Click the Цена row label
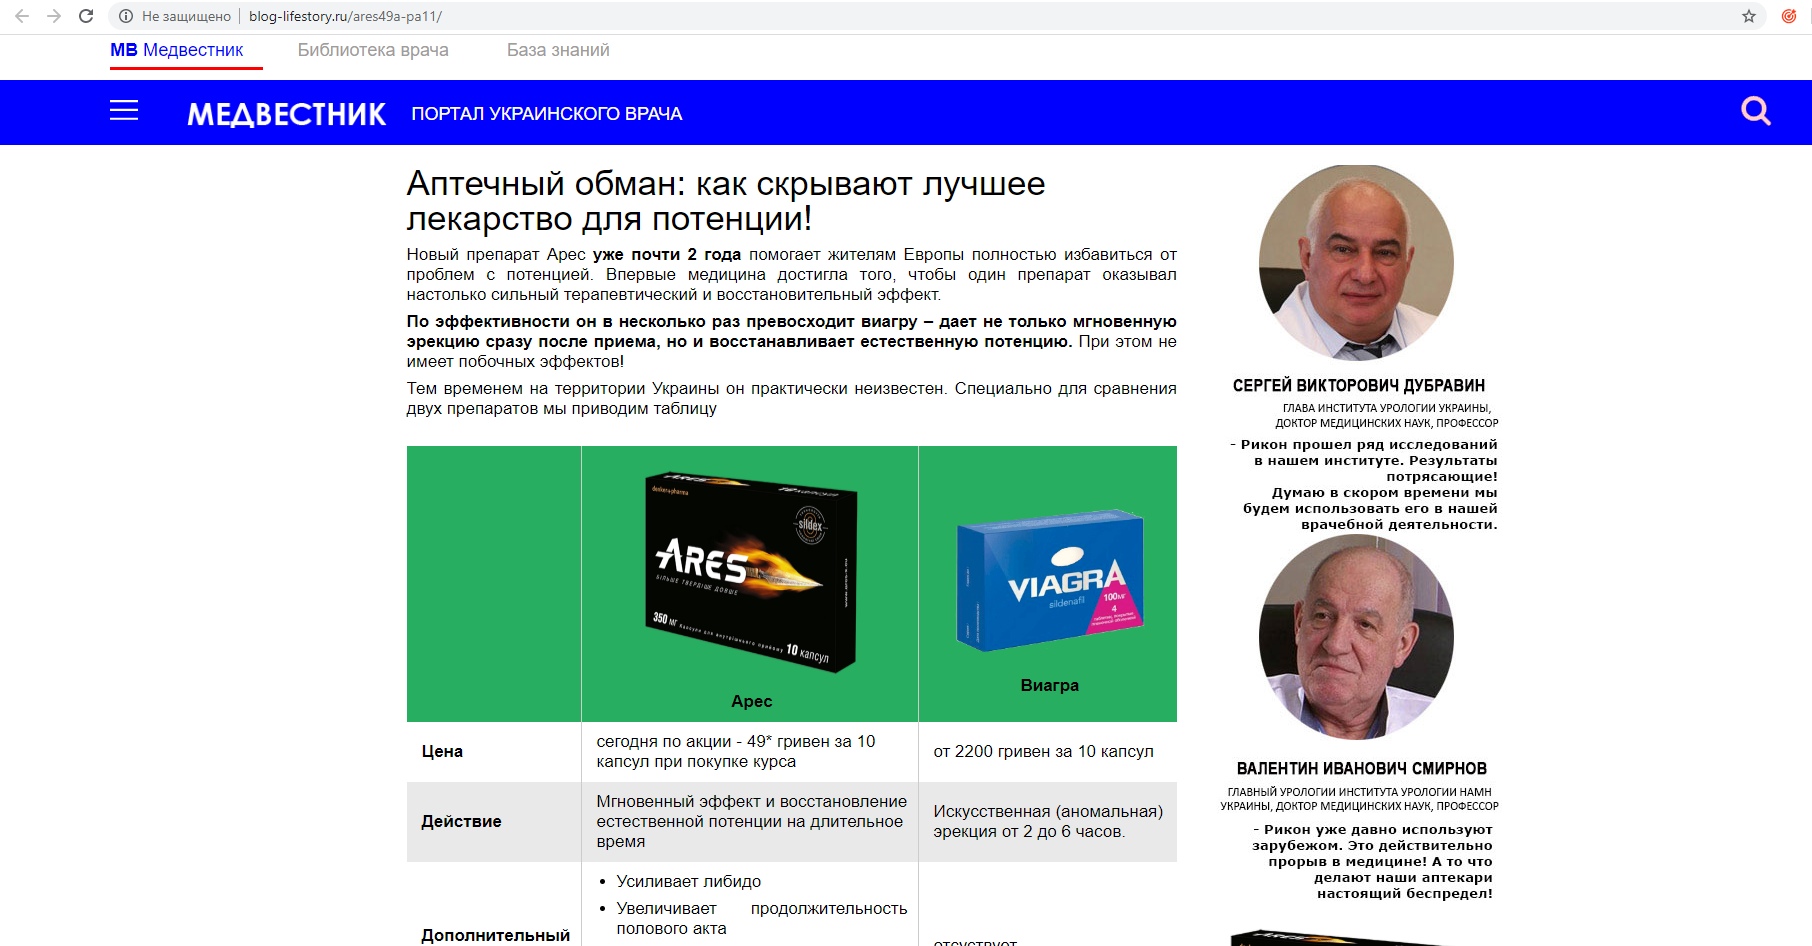The height and width of the screenshot is (946, 1812). point(442,752)
